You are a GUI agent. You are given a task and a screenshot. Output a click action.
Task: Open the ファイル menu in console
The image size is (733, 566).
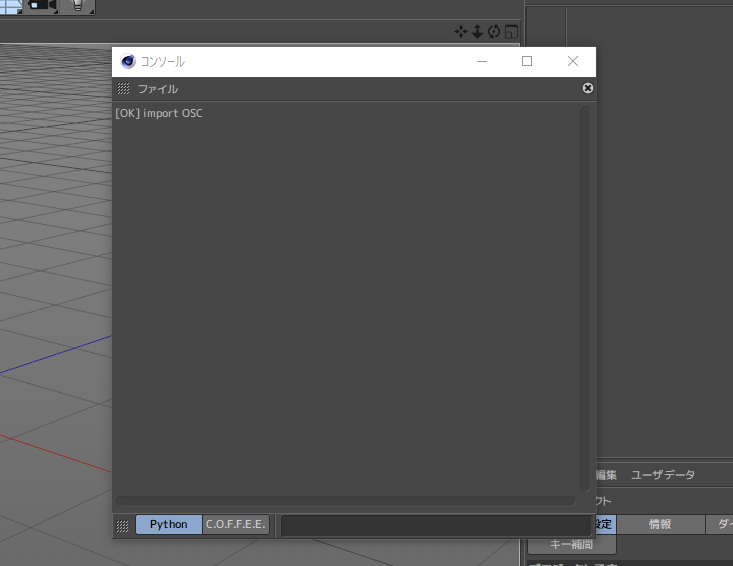(158, 89)
